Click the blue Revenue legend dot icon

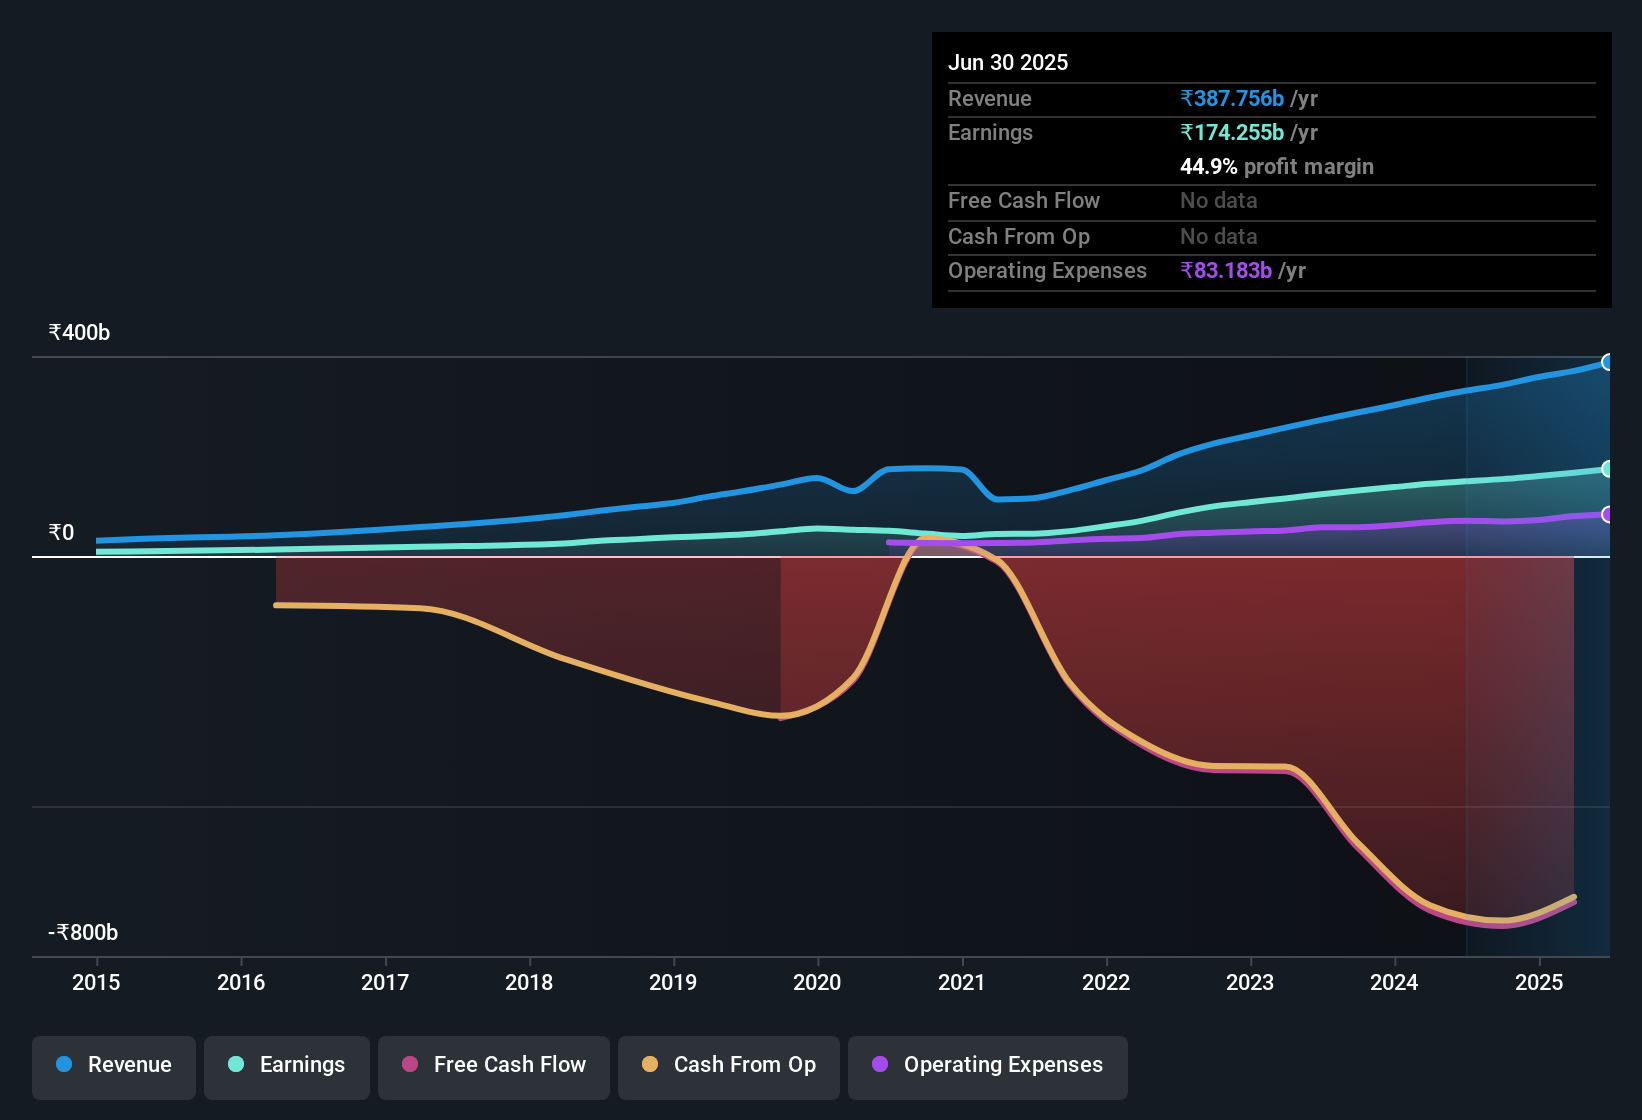(x=63, y=1066)
